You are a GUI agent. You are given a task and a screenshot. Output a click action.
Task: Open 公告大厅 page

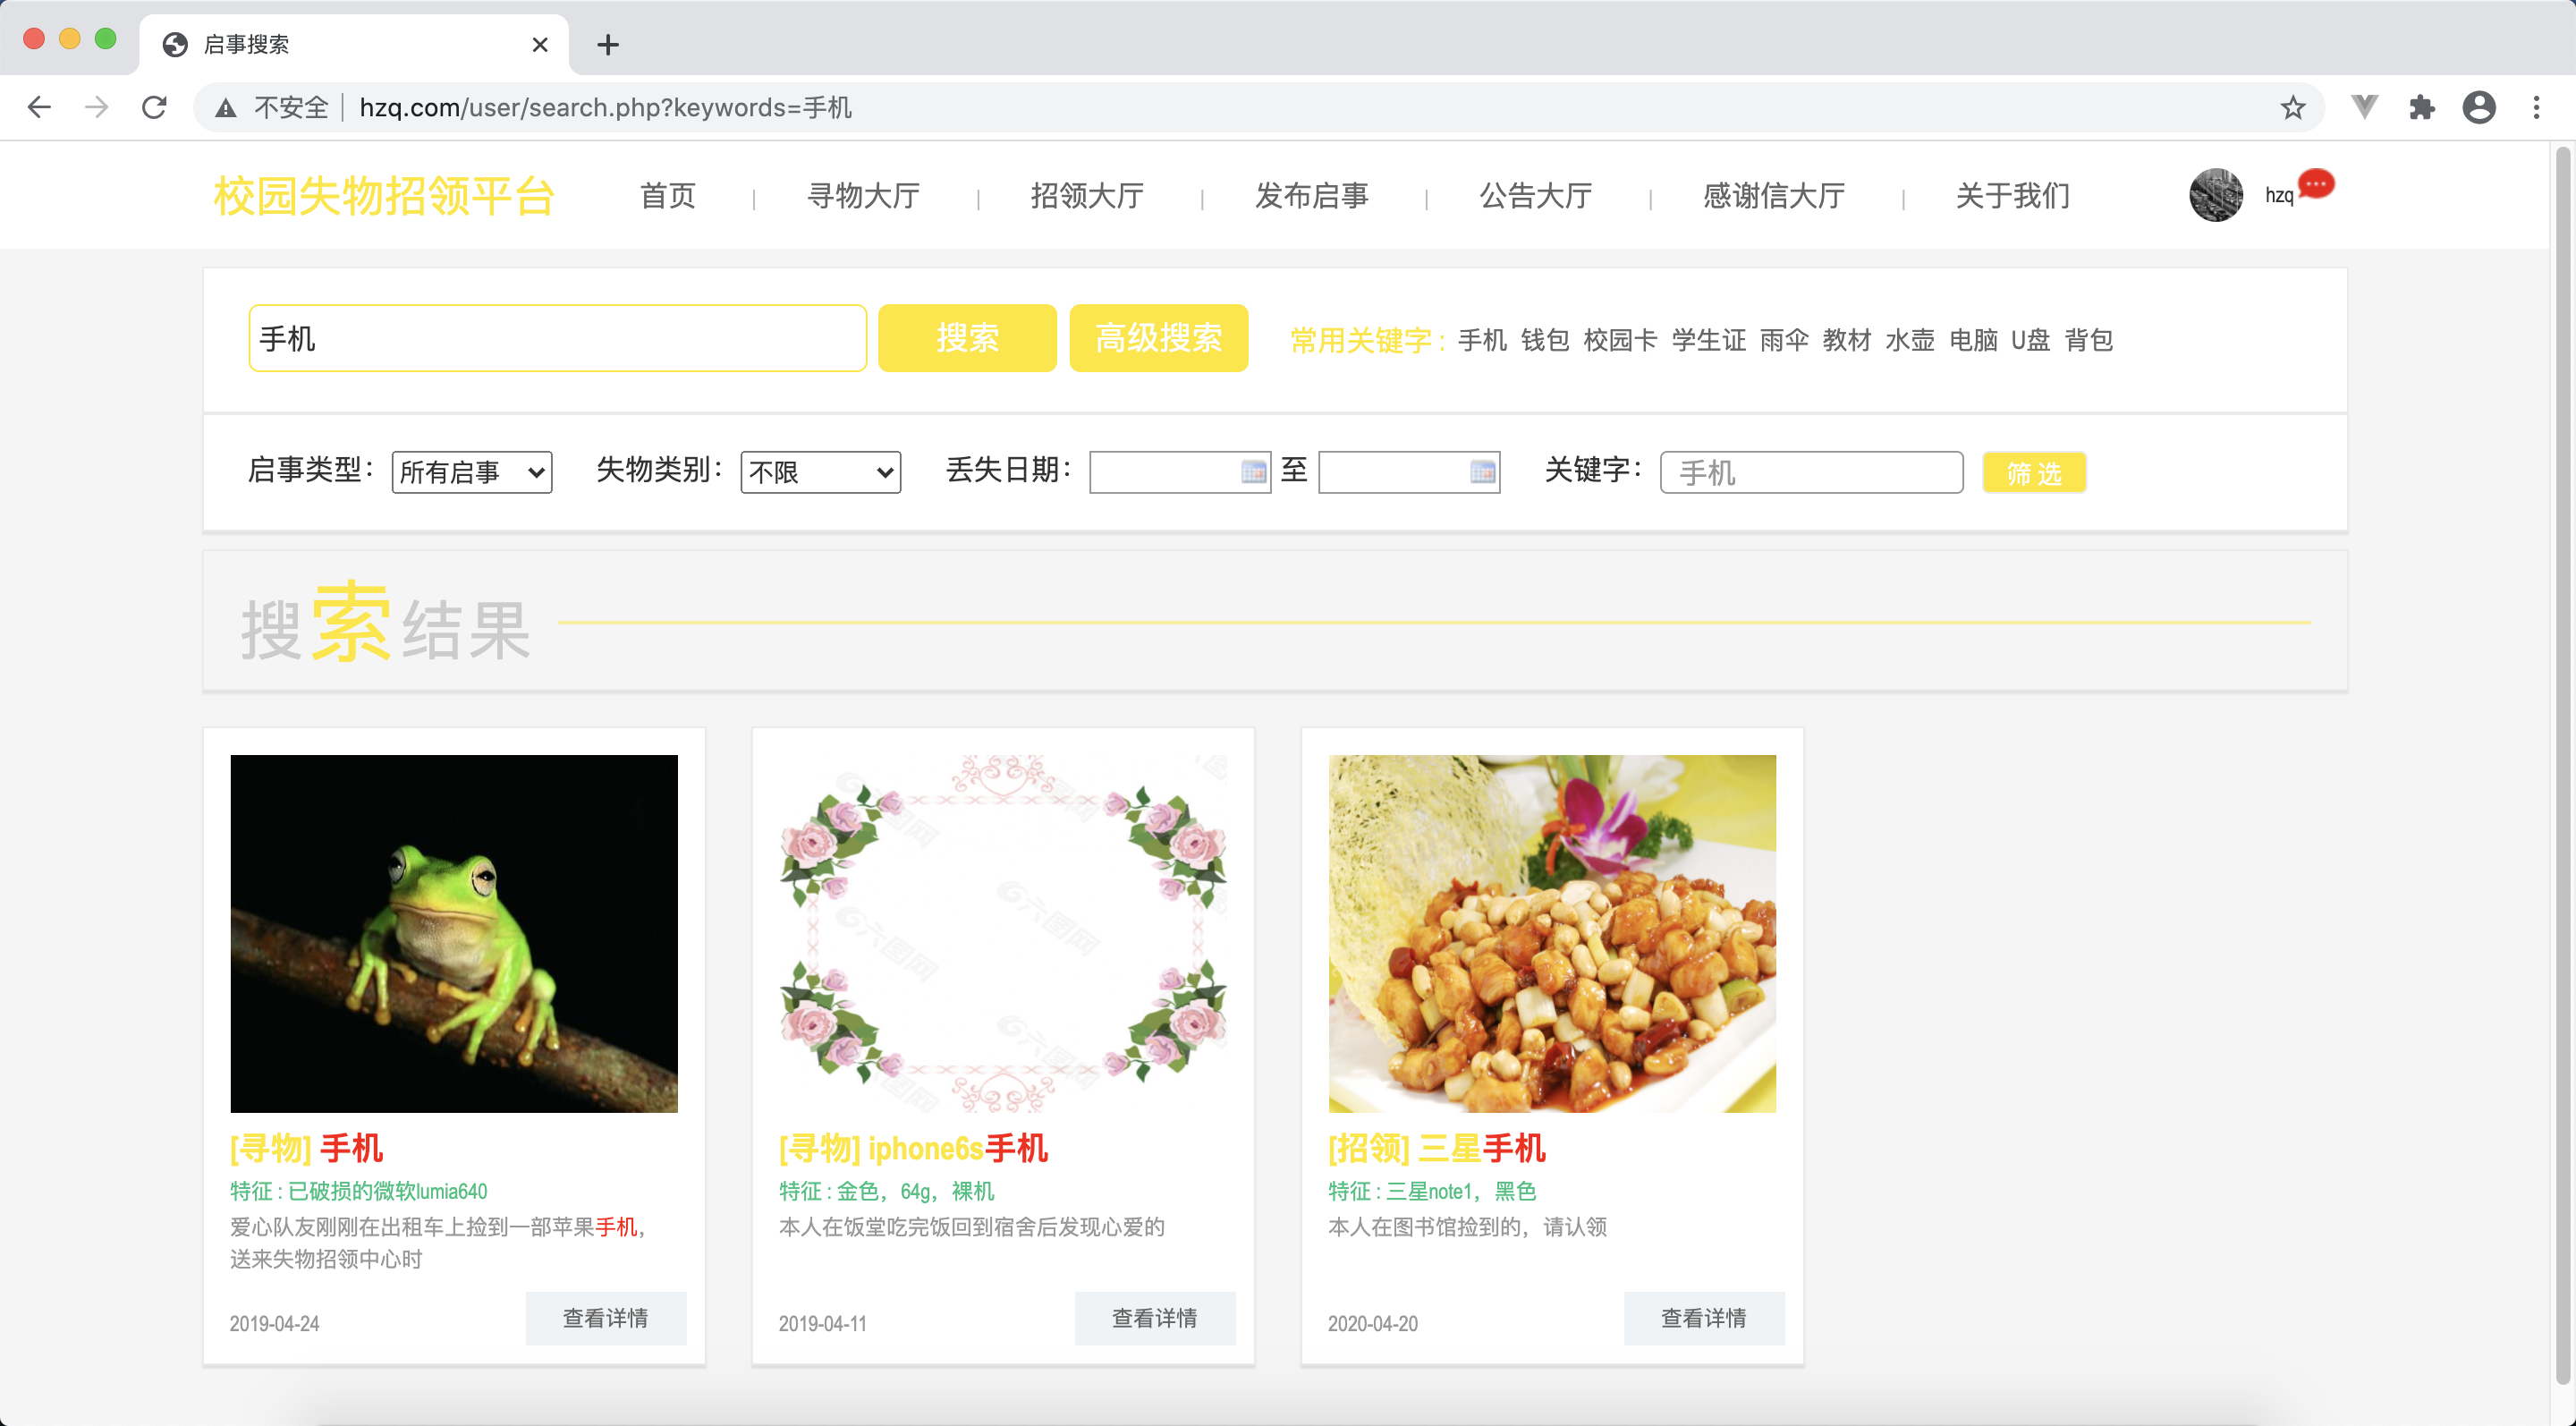coord(1536,196)
